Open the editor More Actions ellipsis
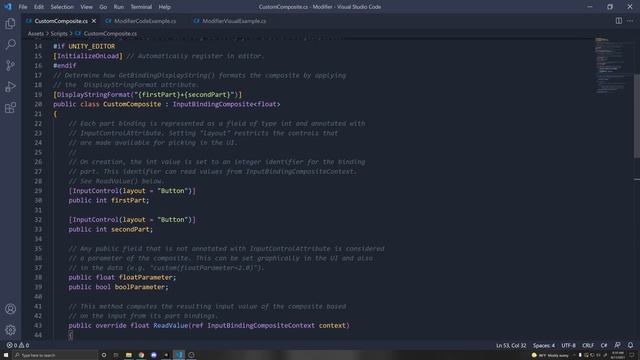This screenshot has height=360, width=640. click(630, 21)
